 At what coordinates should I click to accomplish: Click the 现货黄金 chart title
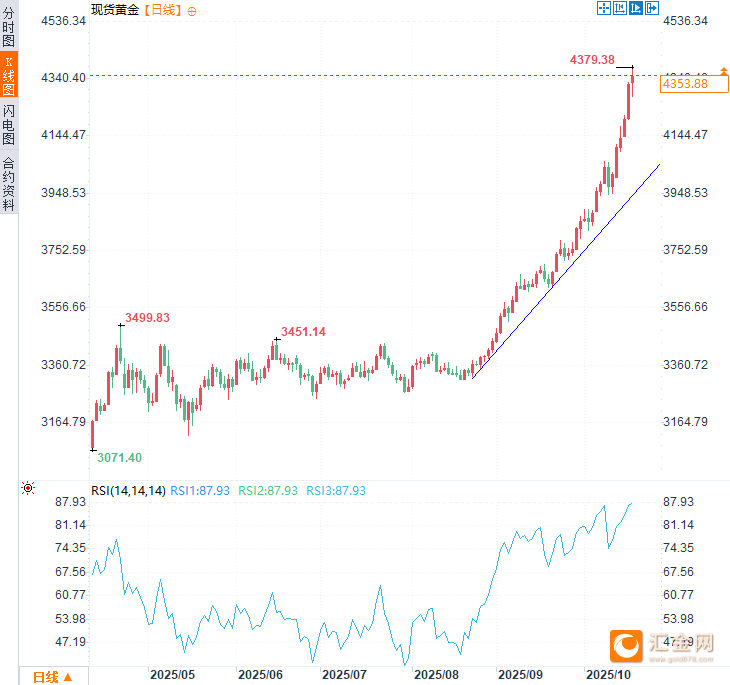pos(117,10)
